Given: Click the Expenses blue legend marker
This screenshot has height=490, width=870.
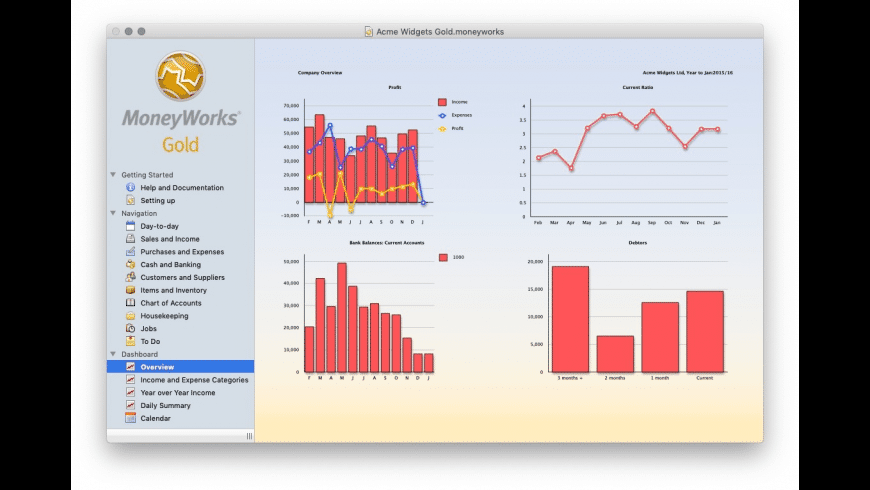Looking at the screenshot, I should click(442, 115).
